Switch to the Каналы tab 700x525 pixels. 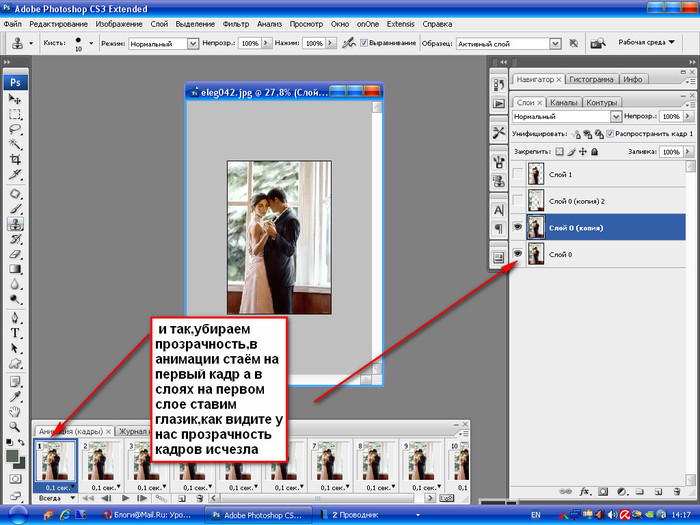point(563,102)
